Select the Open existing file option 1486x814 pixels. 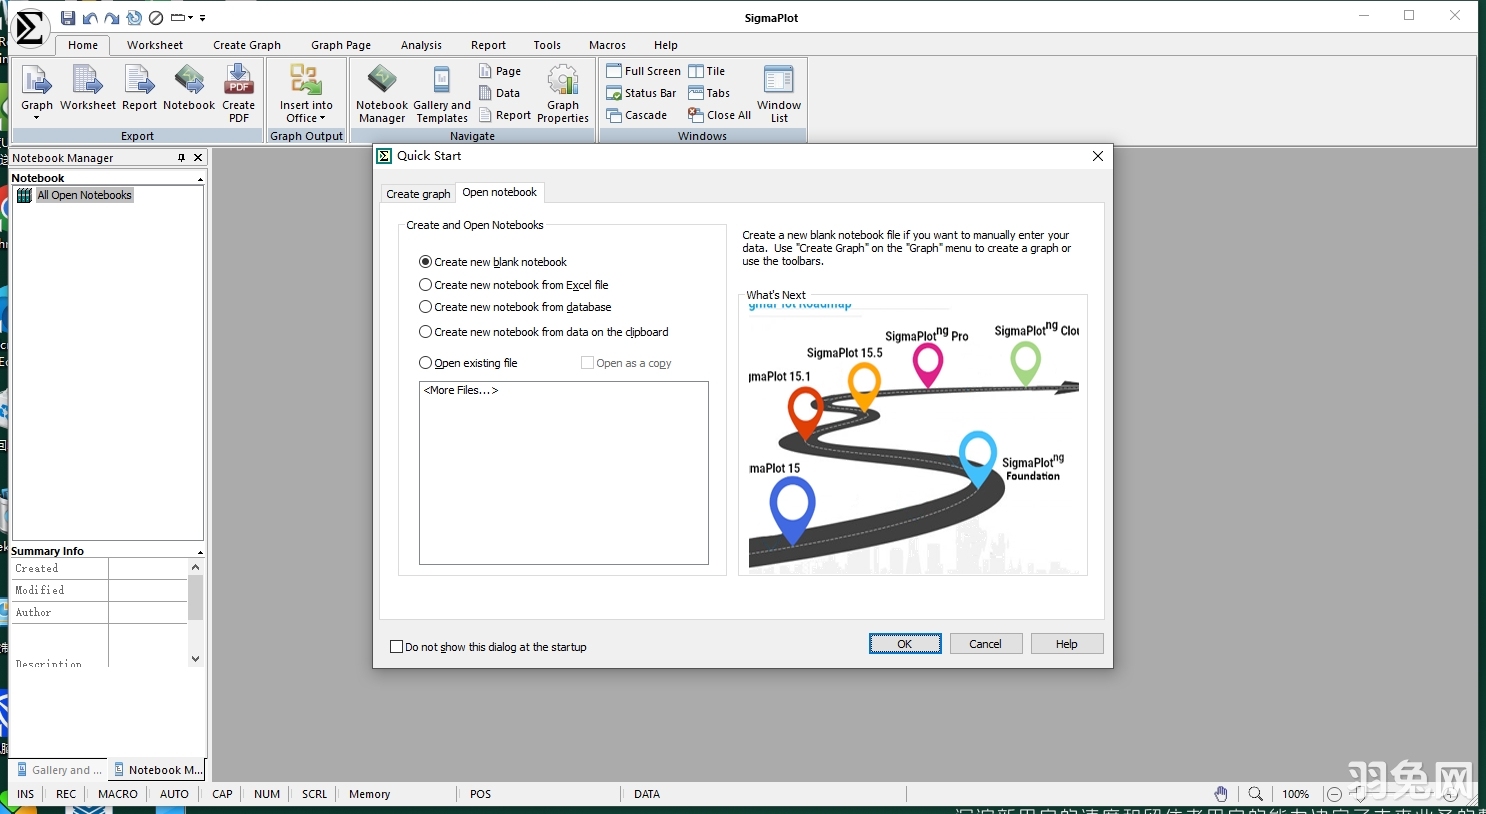tap(426, 363)
